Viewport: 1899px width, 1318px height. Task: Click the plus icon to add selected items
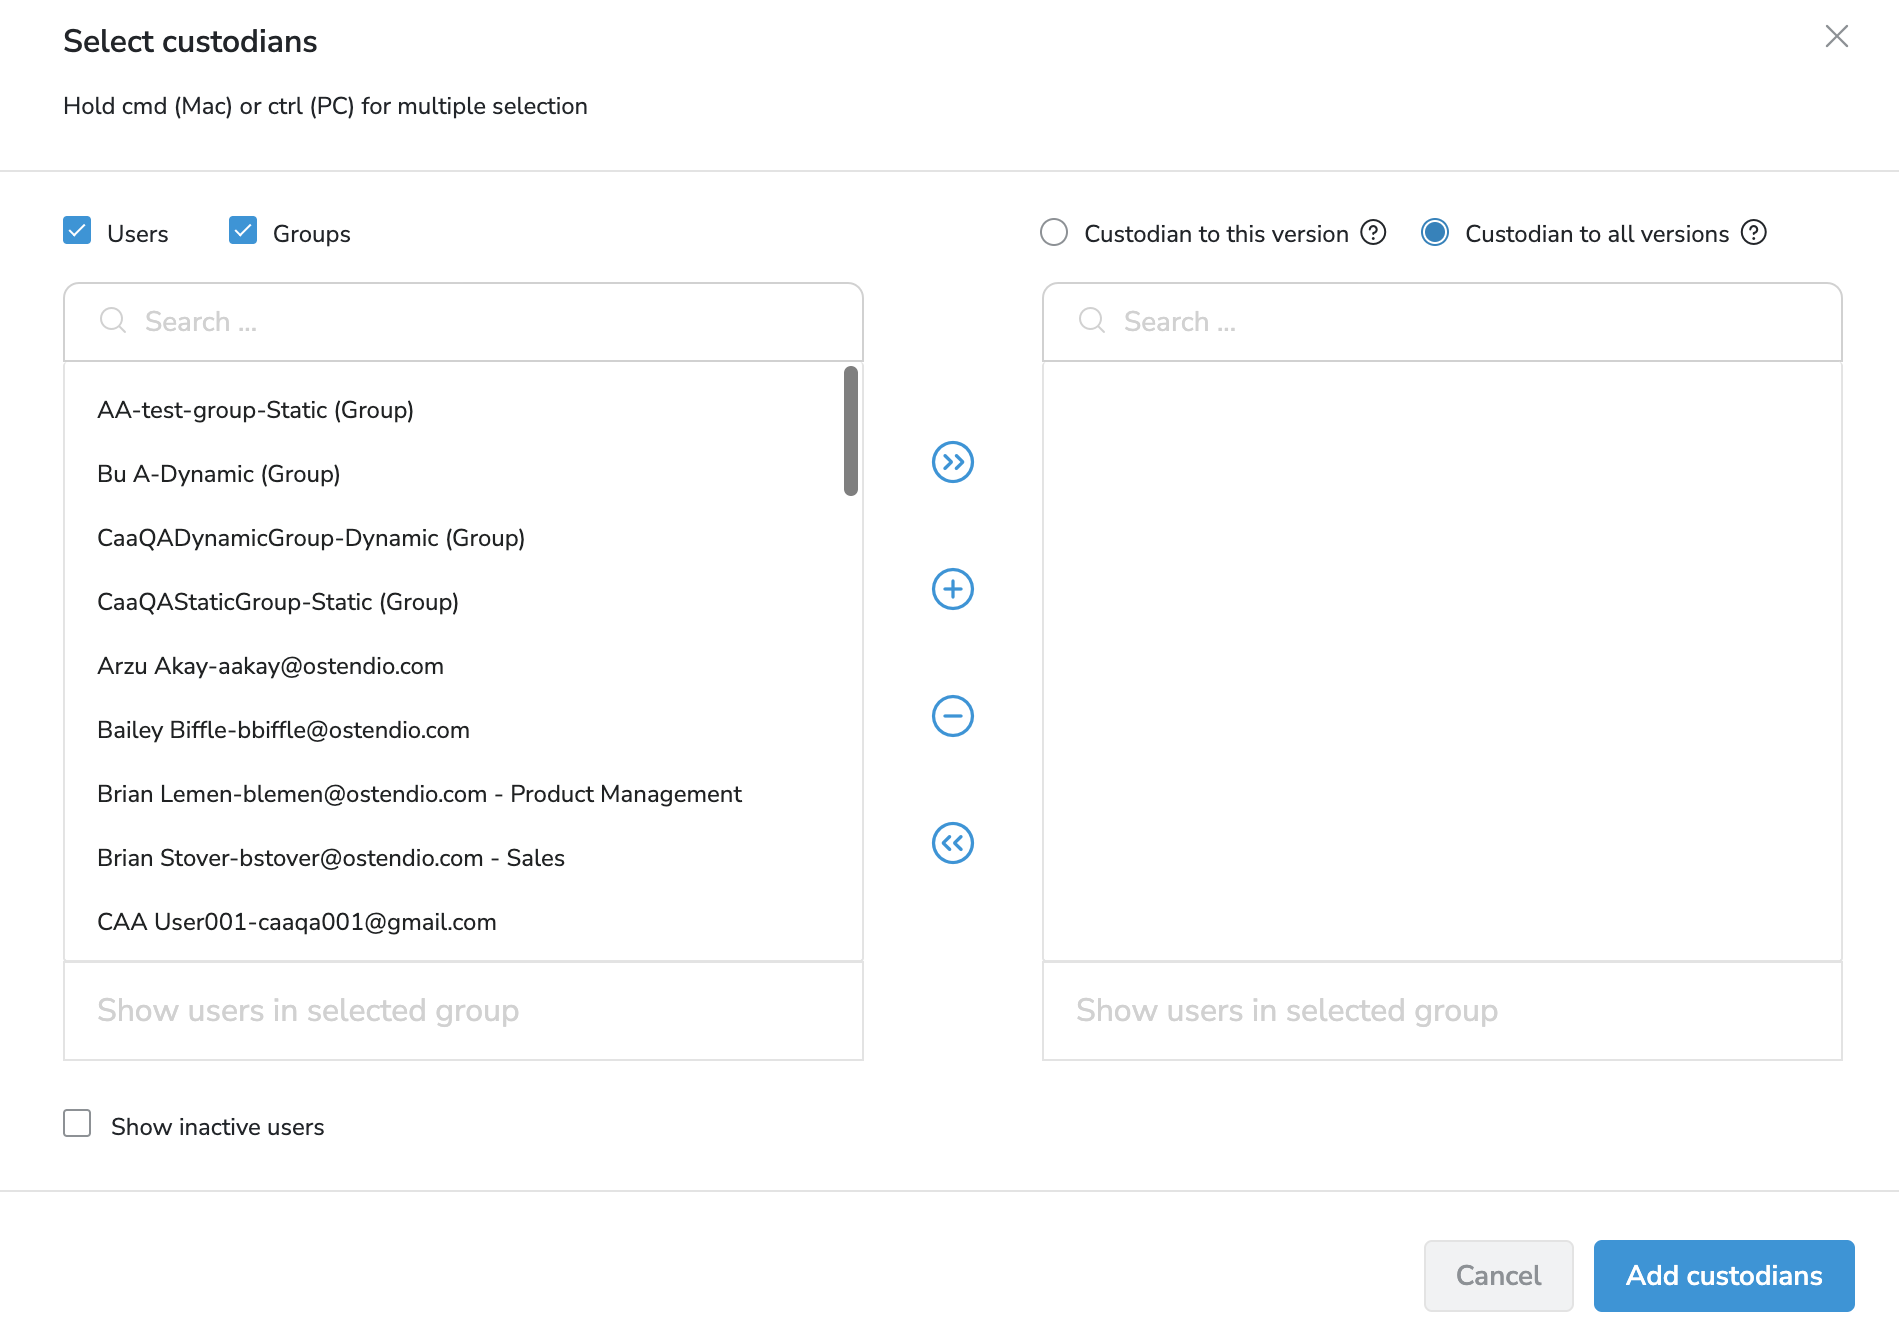tap(953, 589)
